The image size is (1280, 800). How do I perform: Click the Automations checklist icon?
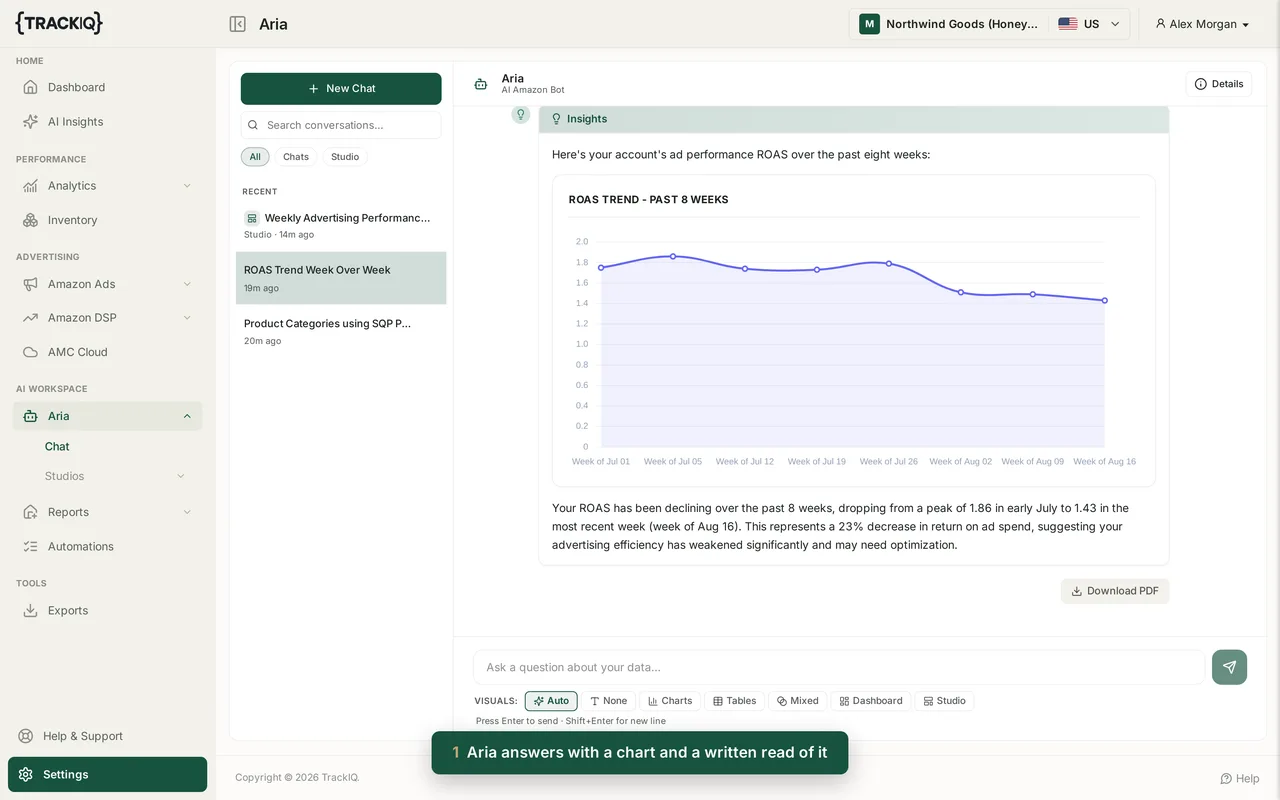31,546
